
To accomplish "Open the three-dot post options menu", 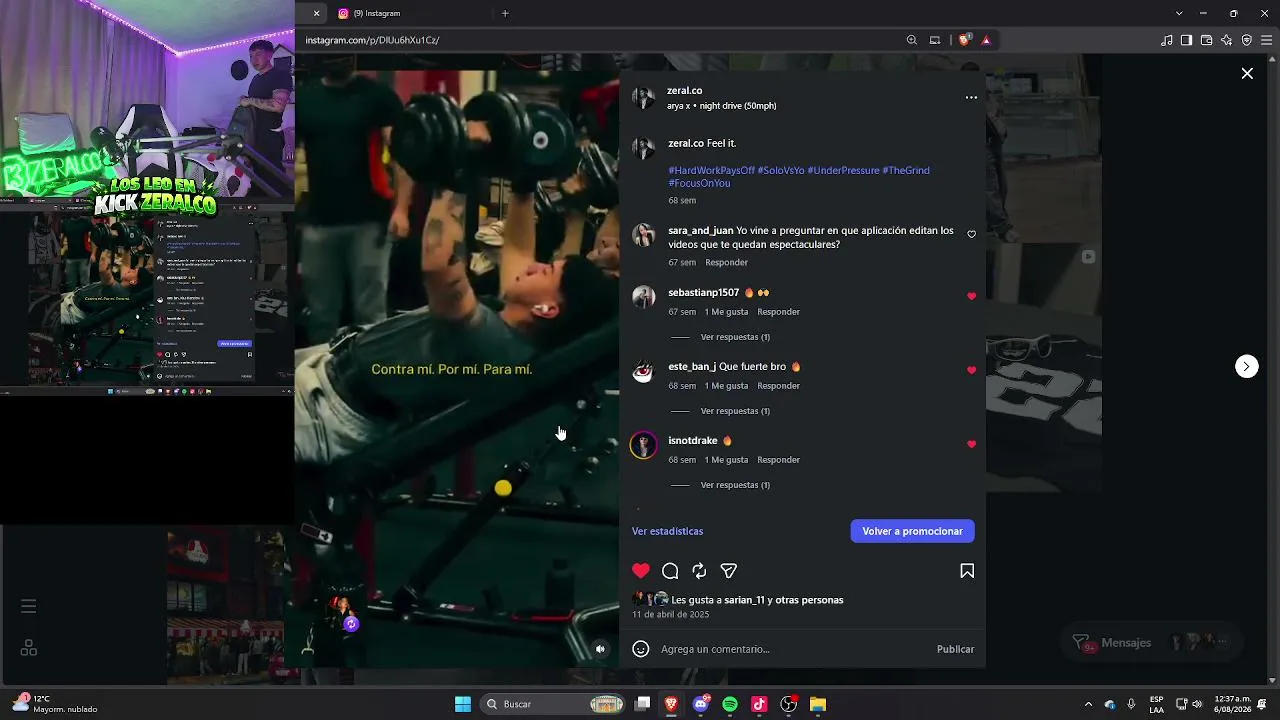I will (971, 98).
